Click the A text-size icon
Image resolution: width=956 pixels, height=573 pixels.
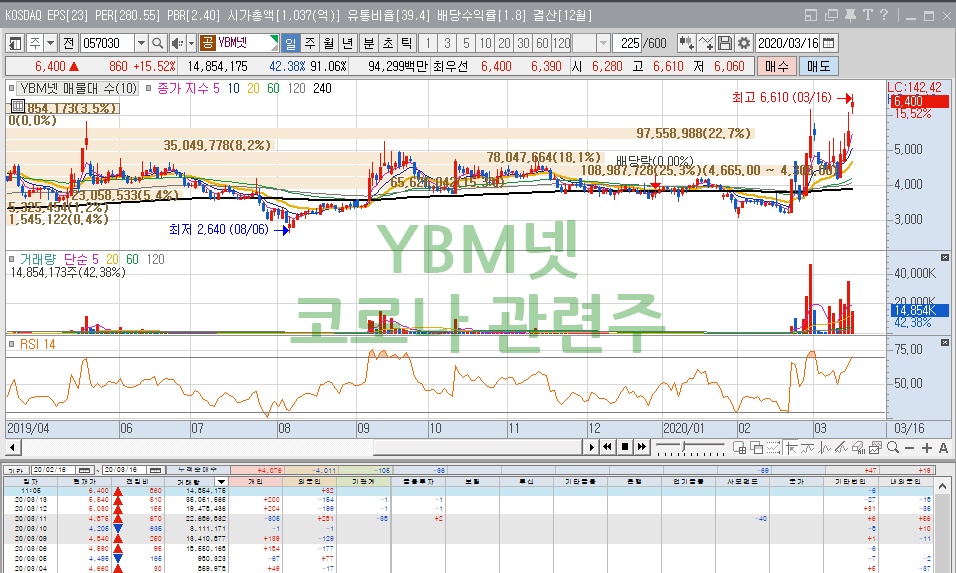[x=943, y=447]
